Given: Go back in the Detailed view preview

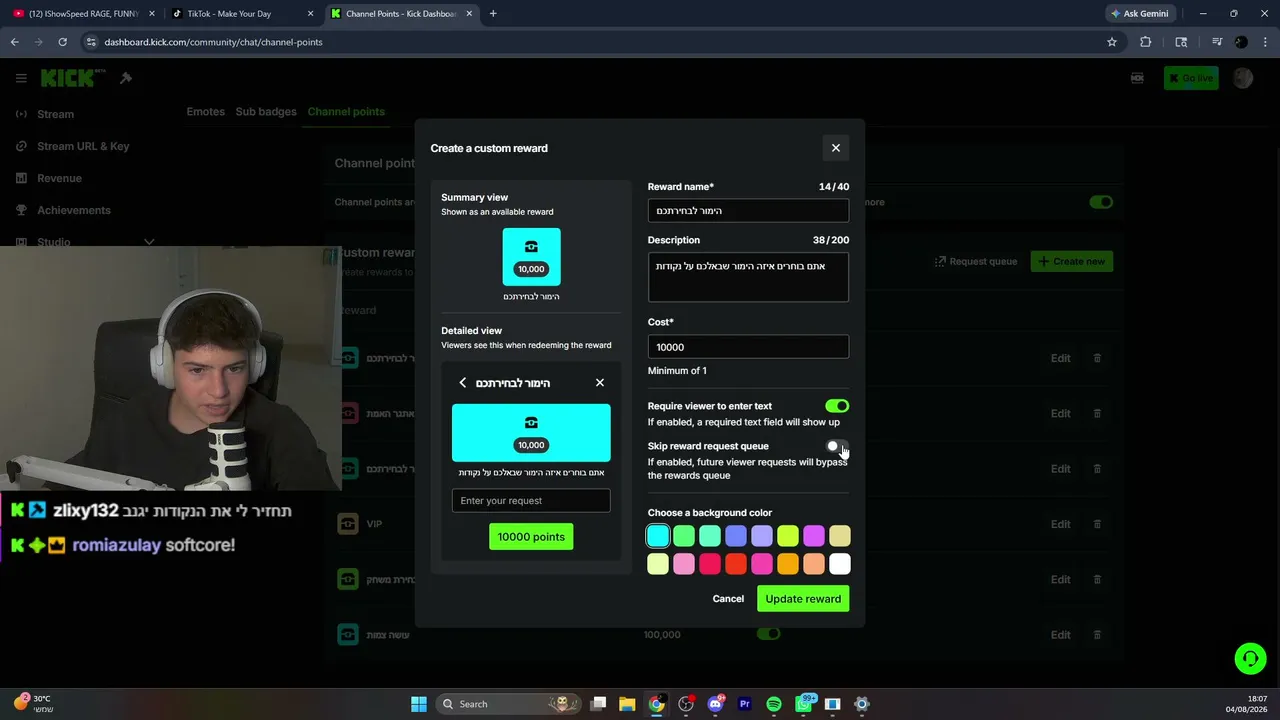Looking at the screenshot, I should pos(462,383).
